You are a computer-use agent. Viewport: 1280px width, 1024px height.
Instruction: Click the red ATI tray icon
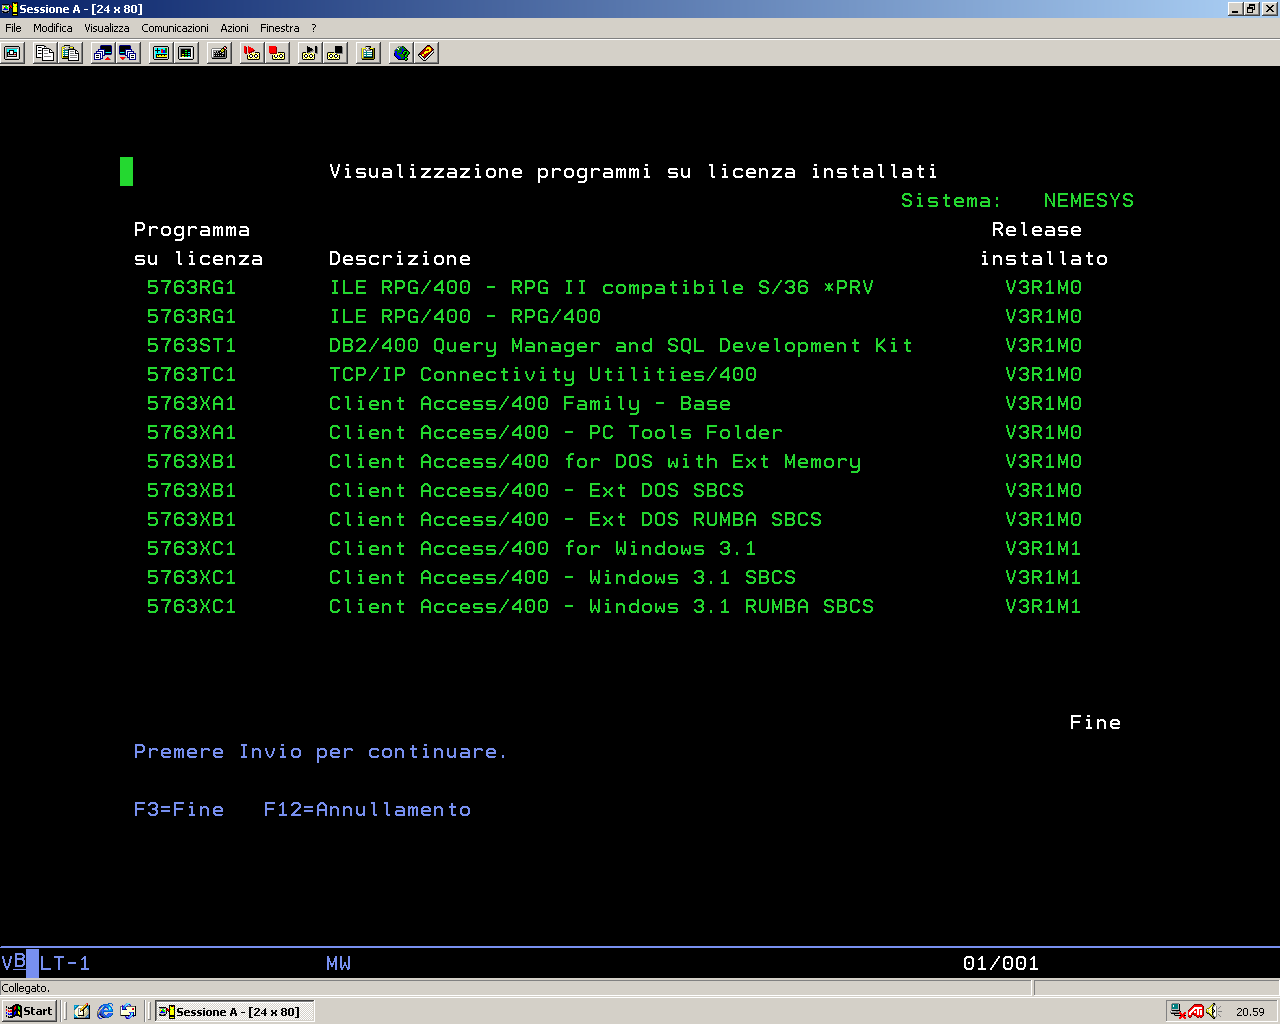pos(1196,1011)
